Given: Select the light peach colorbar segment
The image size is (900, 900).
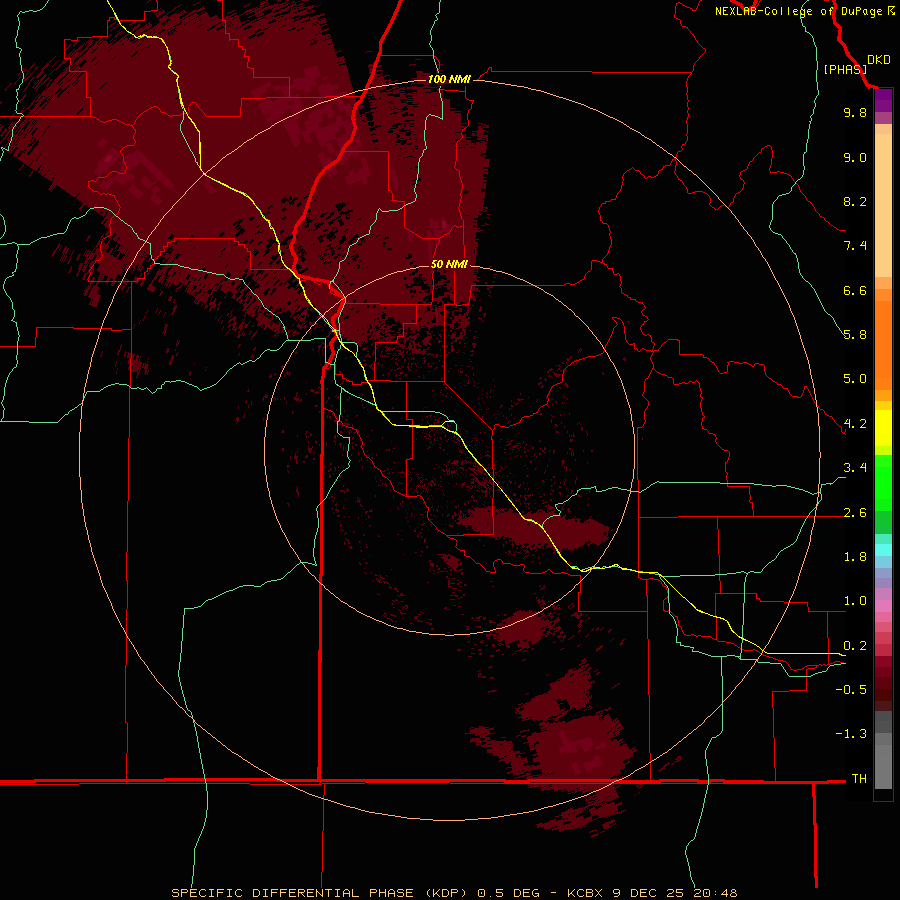Looking at the screenshot, I should pos(883,205).
